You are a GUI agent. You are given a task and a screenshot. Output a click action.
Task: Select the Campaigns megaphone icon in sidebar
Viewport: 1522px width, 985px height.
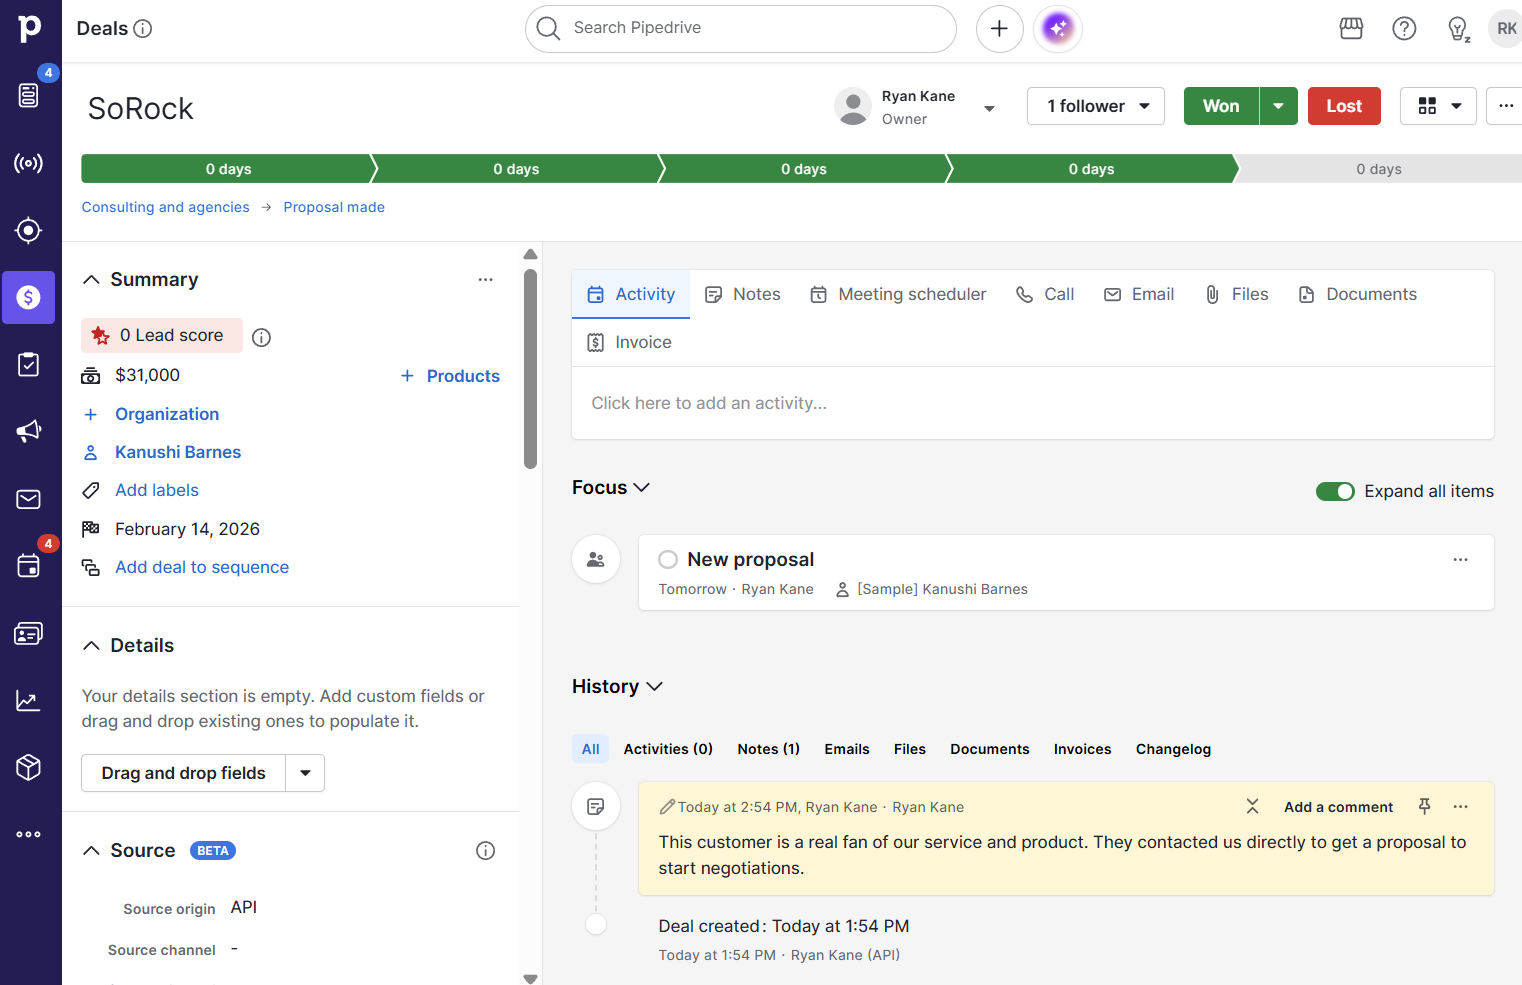point(29,430)
